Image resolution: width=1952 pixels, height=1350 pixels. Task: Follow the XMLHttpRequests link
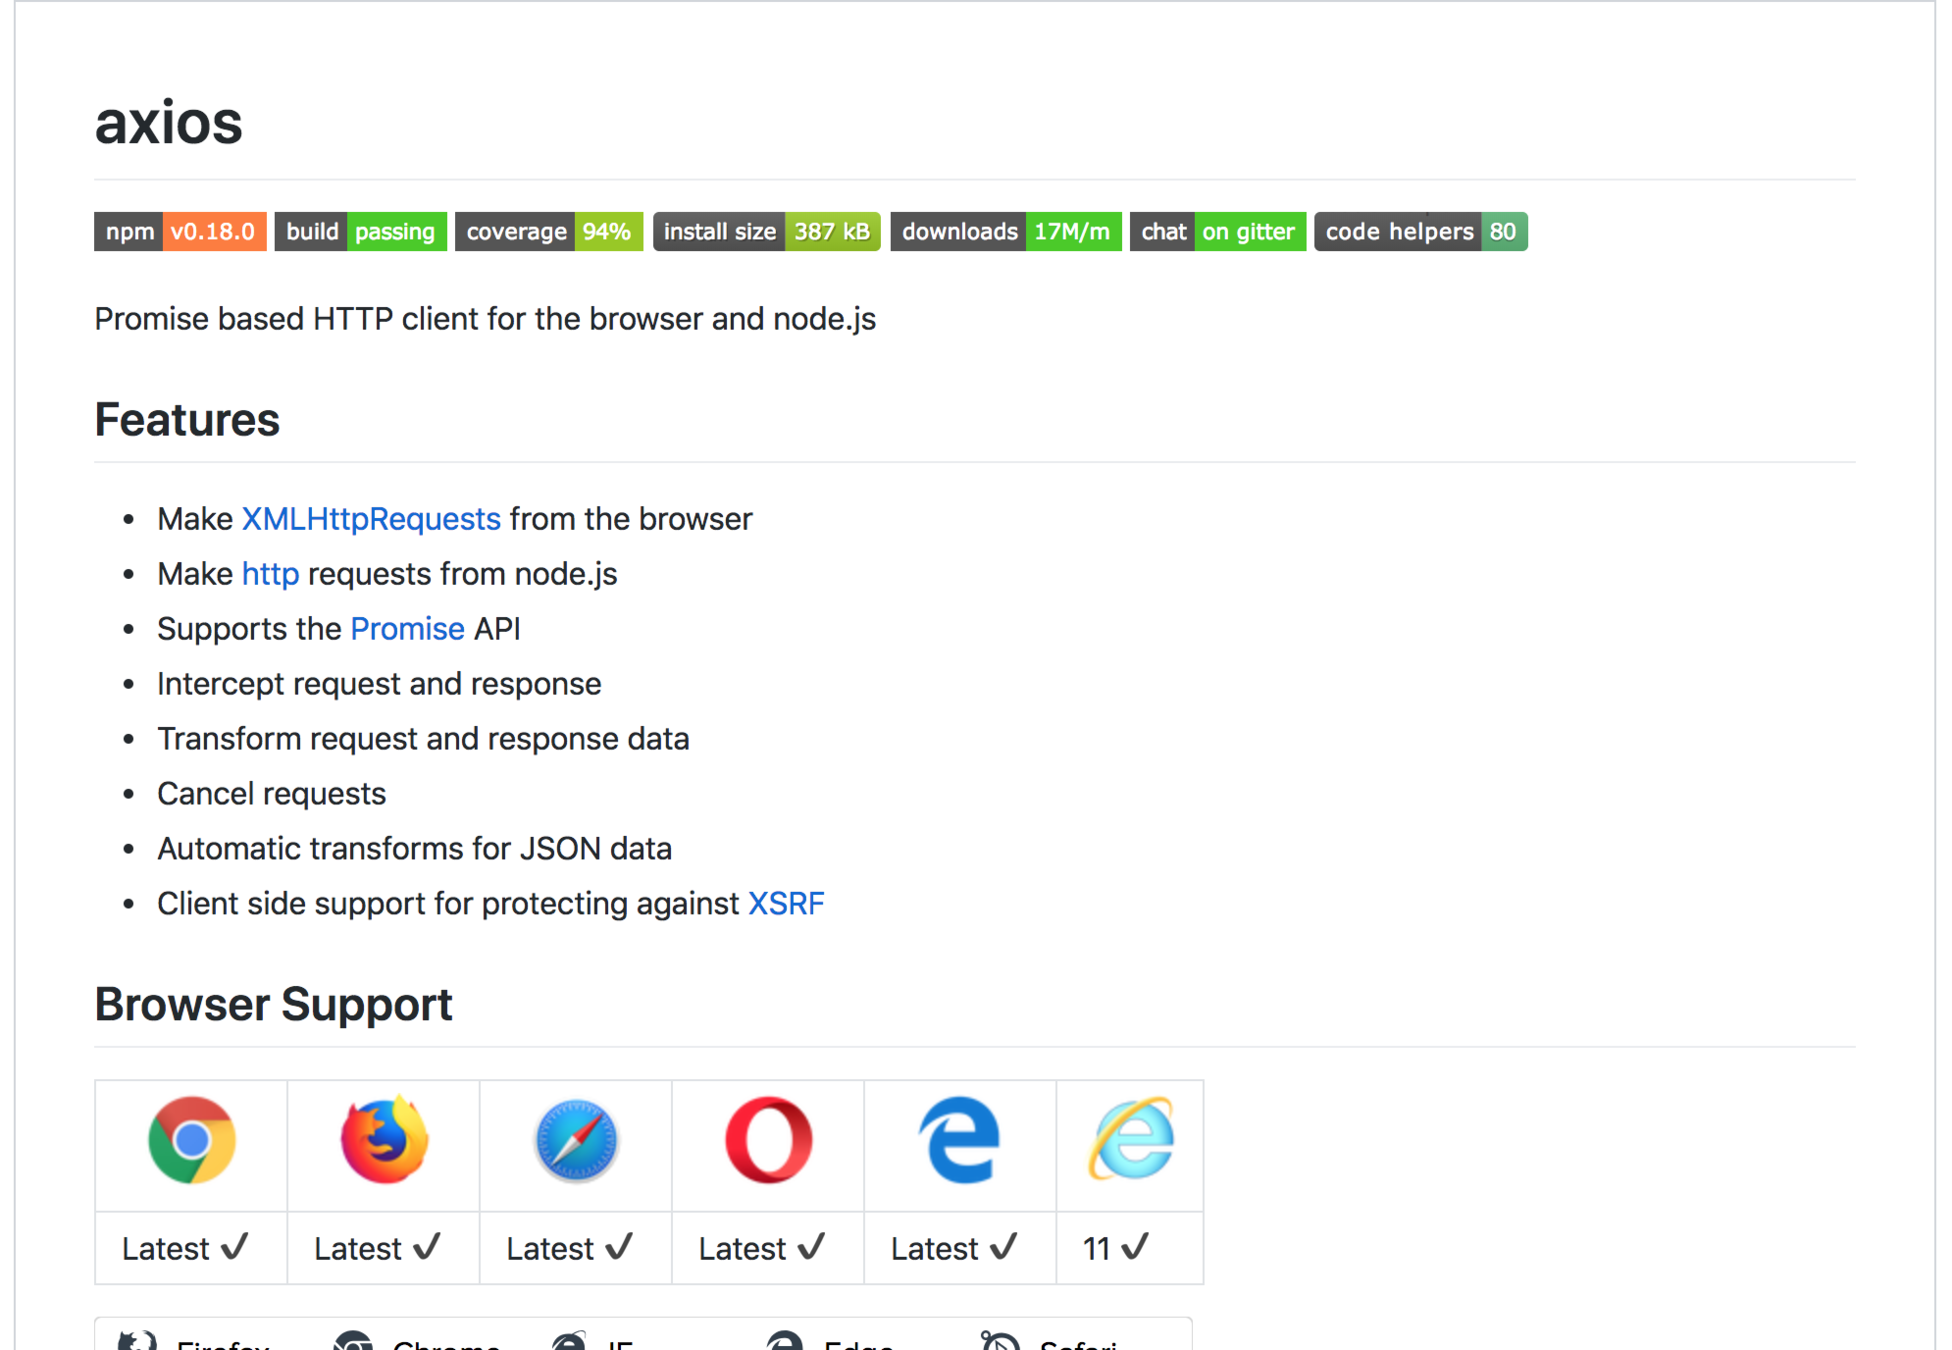[371, 519]
